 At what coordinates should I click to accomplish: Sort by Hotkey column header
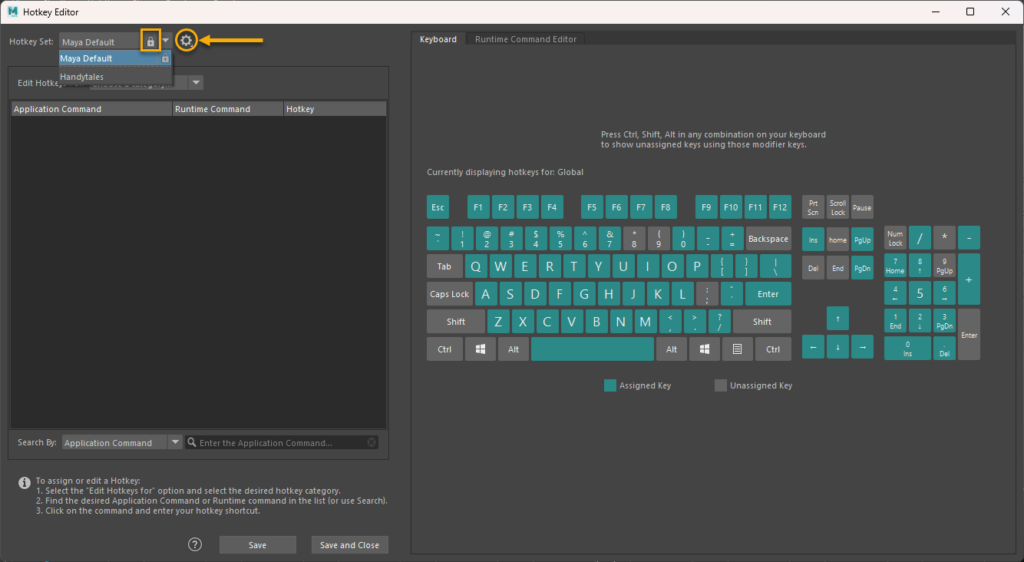335,109
